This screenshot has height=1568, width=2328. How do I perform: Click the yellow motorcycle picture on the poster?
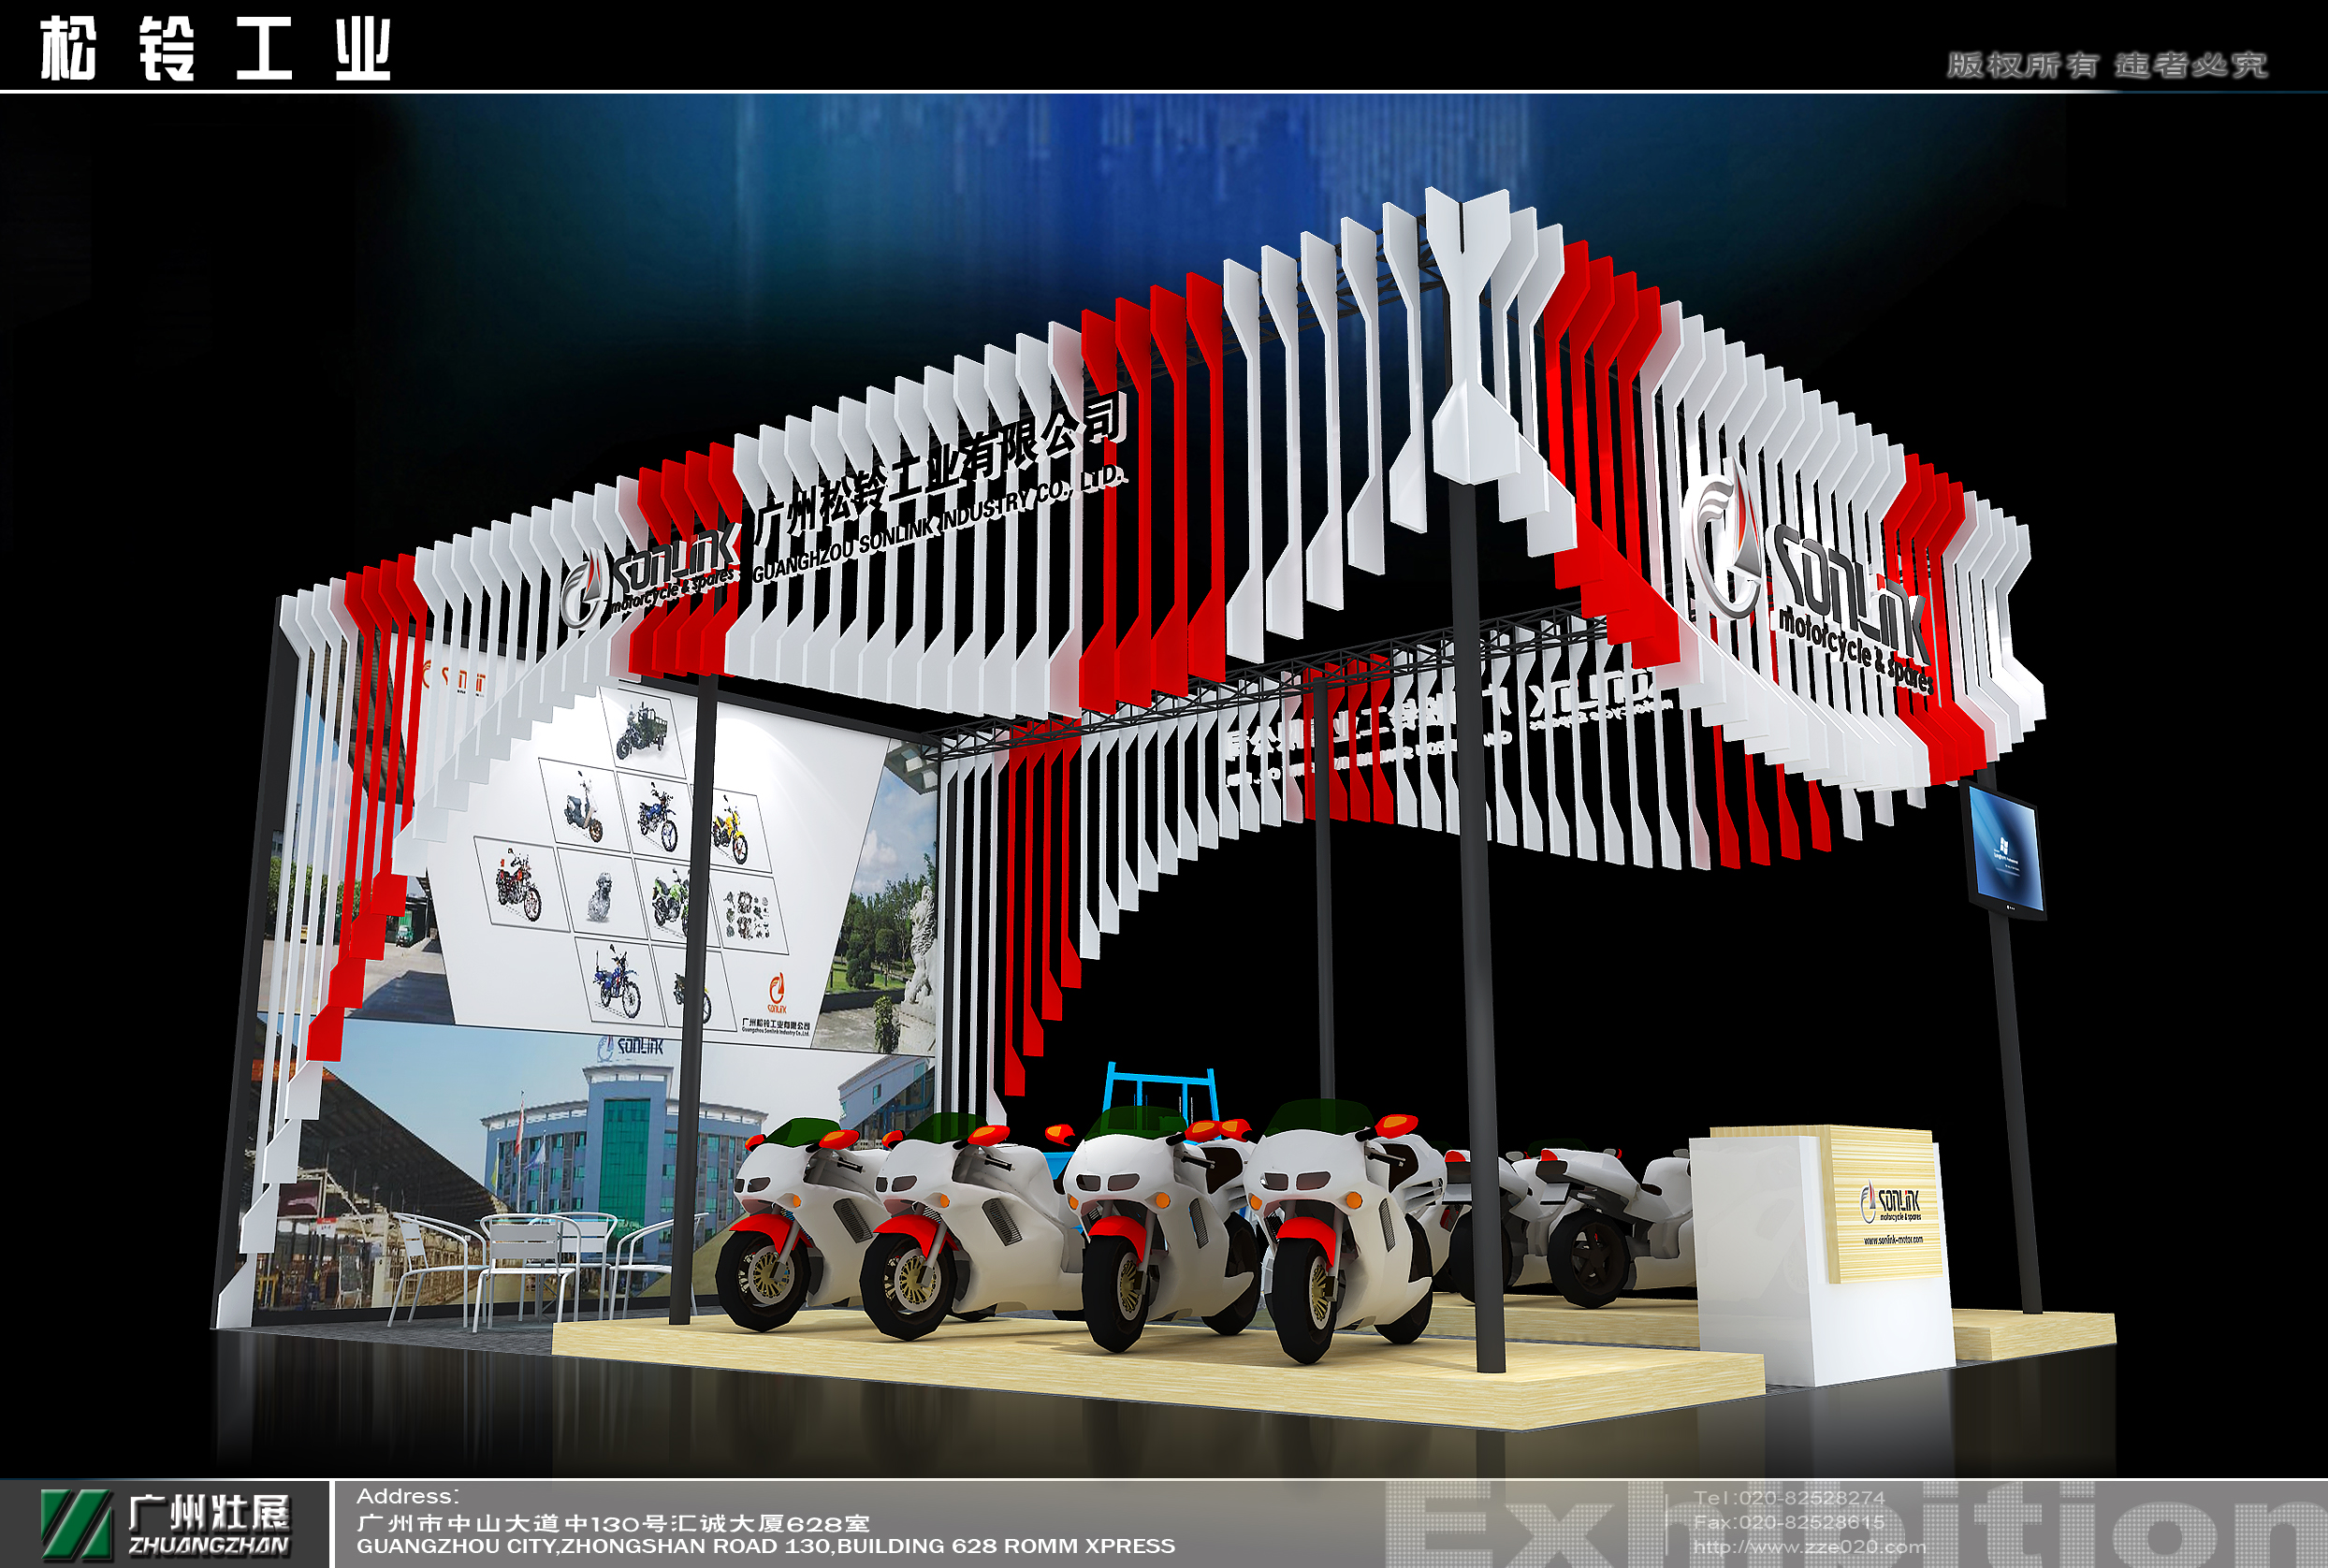coord(731,829)
